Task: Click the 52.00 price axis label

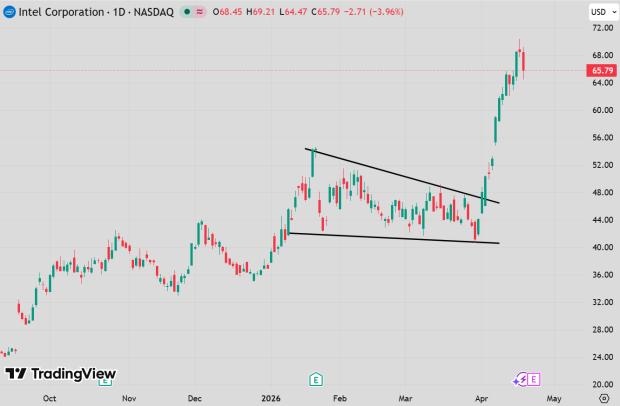Action: [603, 165]
